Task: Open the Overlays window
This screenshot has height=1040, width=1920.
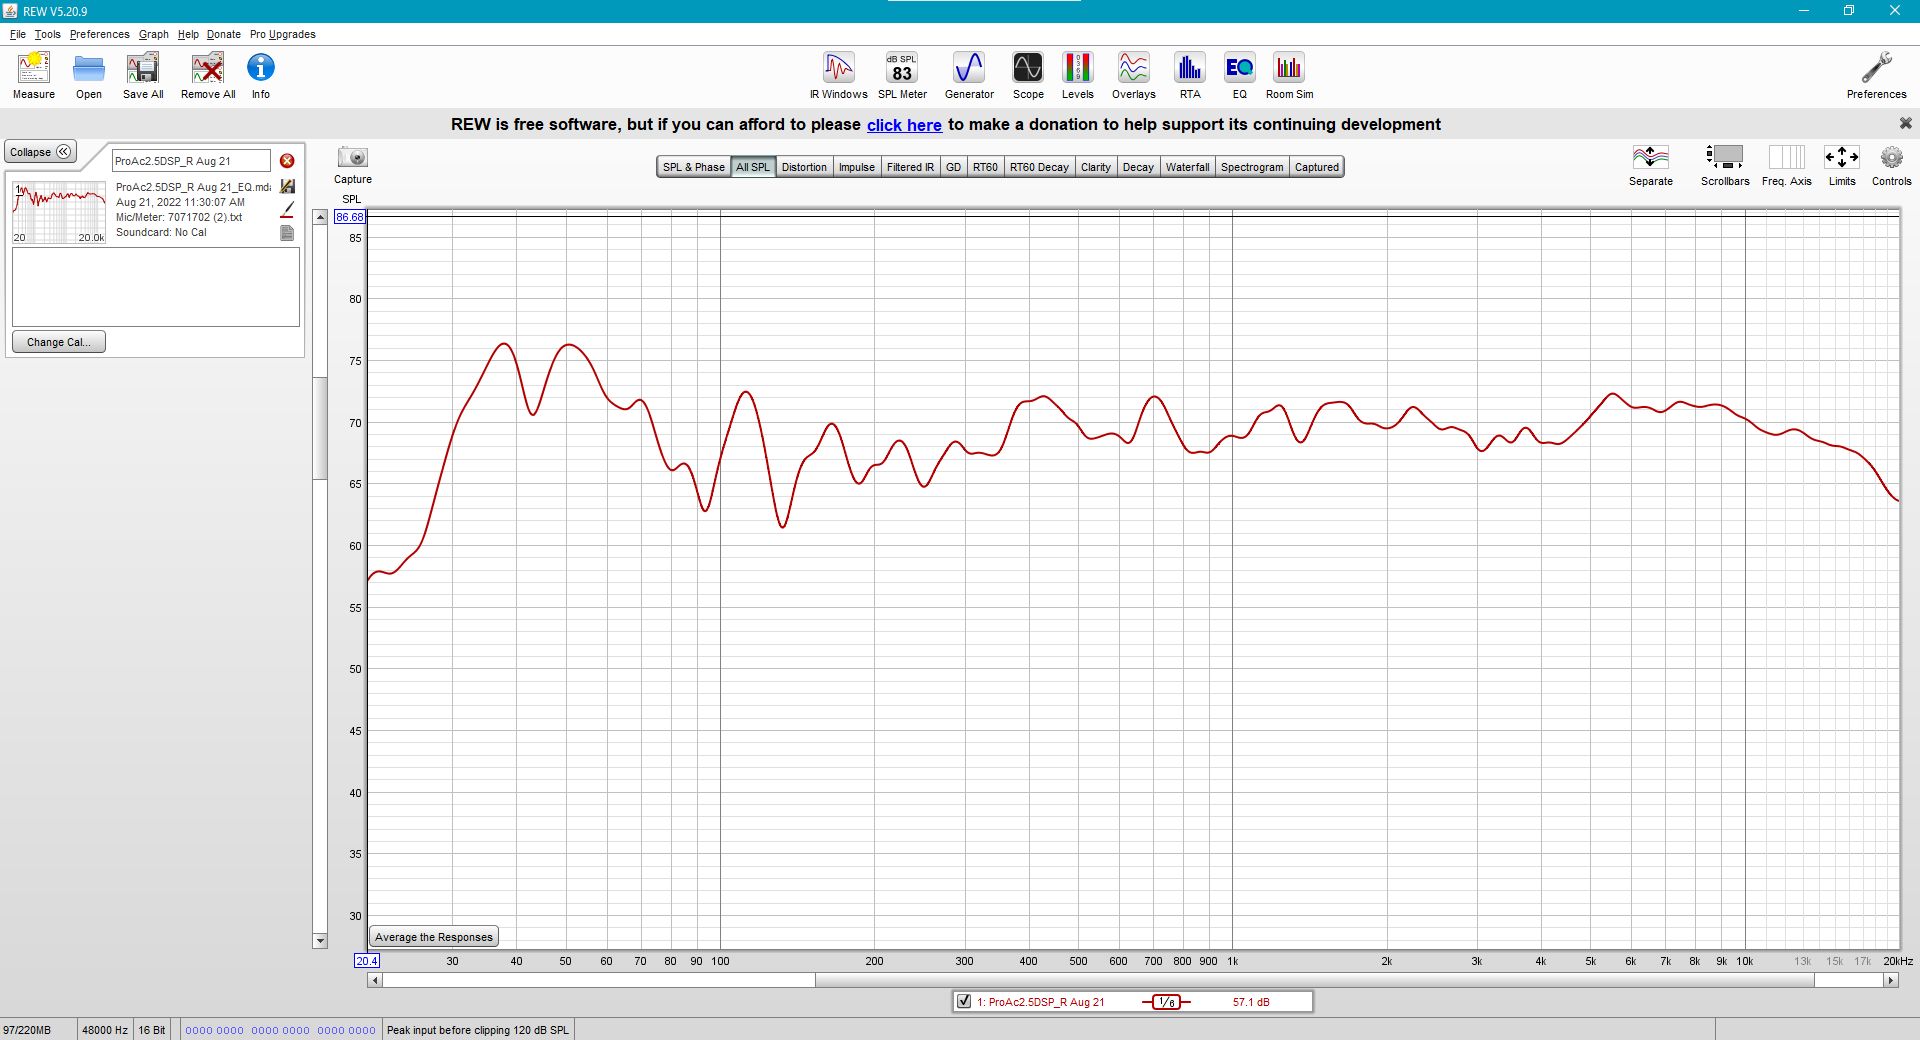Action: (1133, 75)
